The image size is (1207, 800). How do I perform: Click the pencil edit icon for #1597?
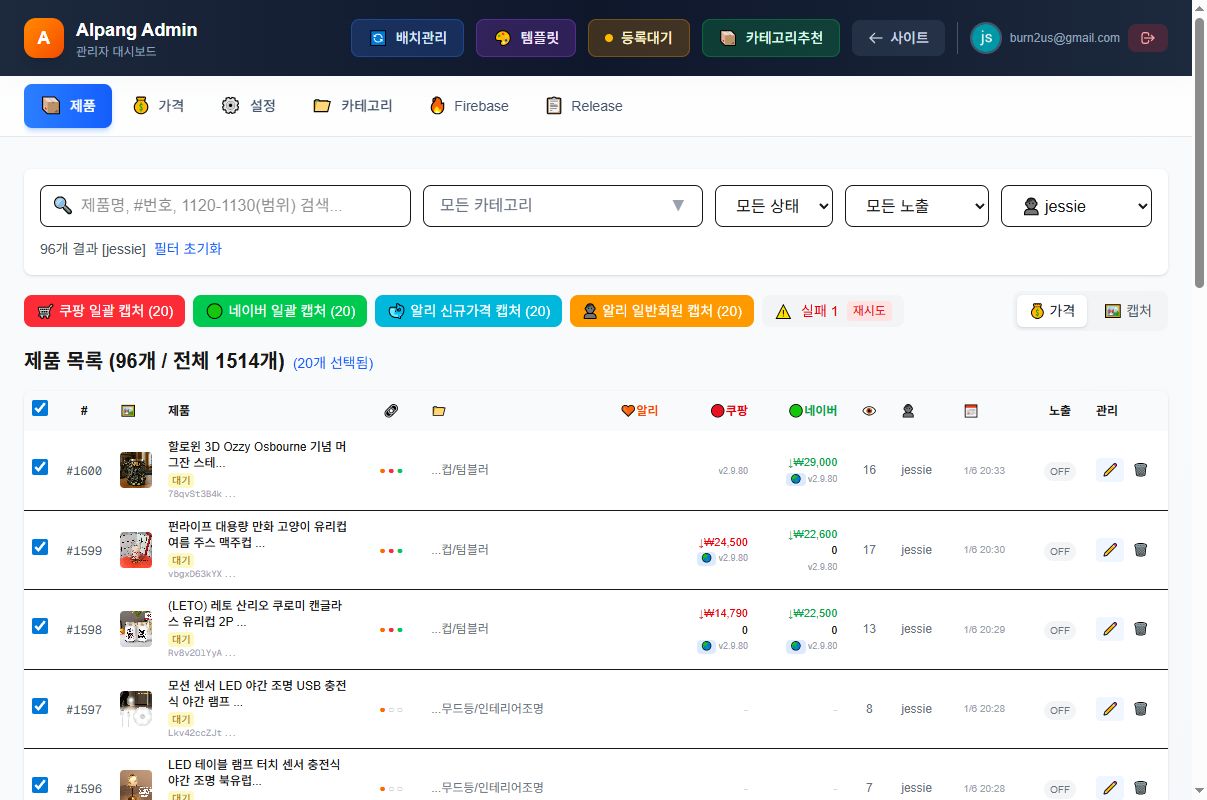(1109, 709)
